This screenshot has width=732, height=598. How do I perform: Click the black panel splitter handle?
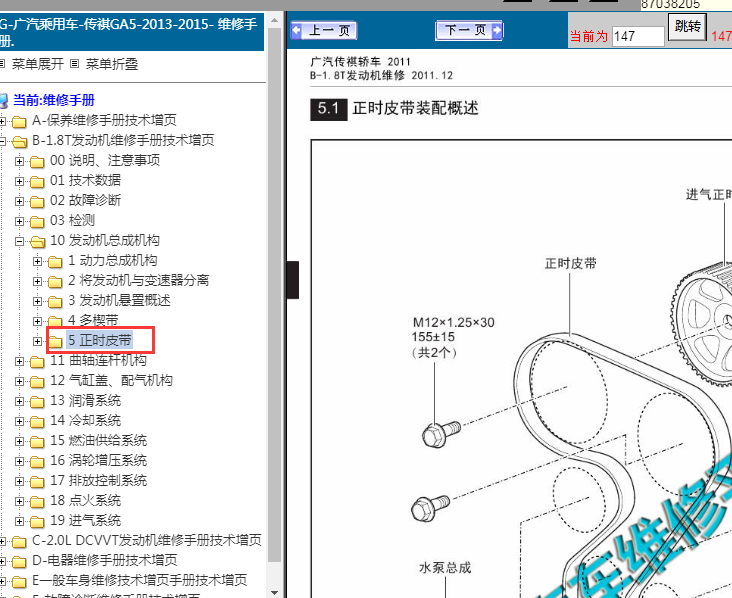(293, 280)
